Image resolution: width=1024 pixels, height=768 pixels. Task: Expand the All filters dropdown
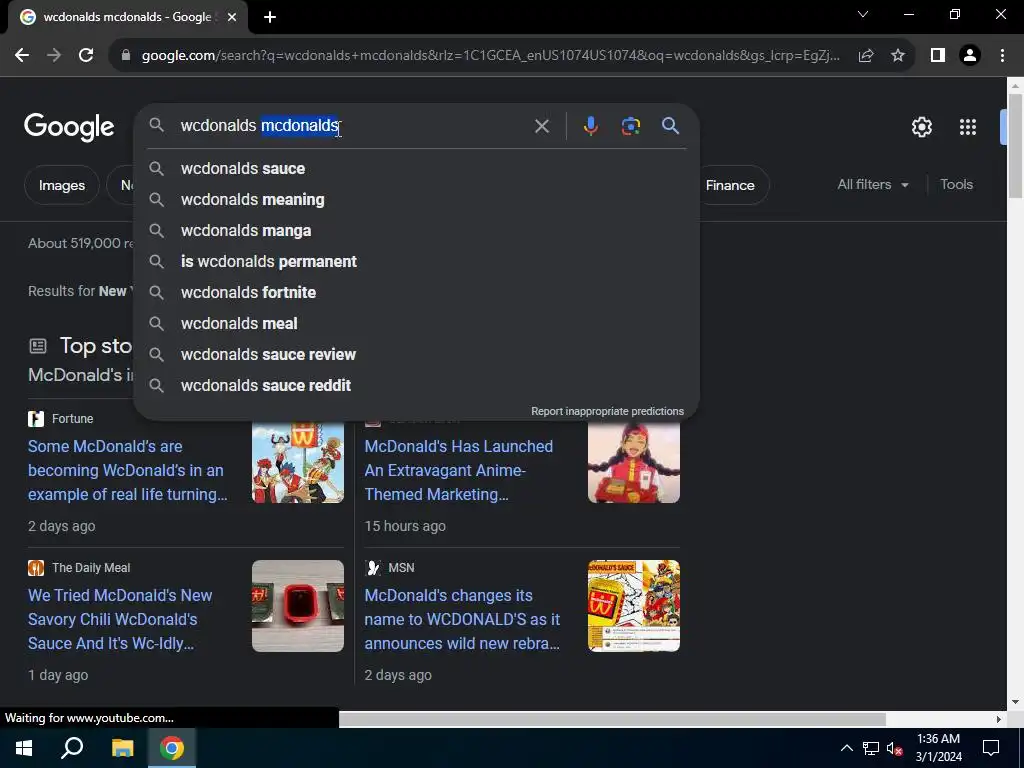point(872,185)
